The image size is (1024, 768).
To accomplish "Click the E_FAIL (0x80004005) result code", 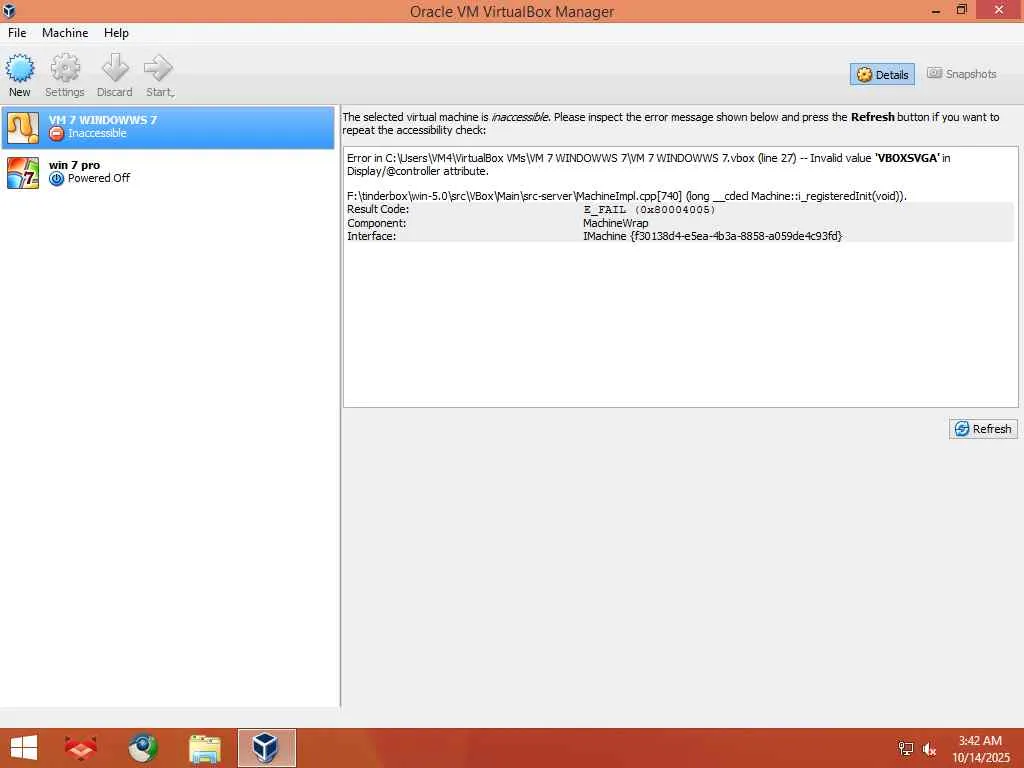I will (649, 210).
